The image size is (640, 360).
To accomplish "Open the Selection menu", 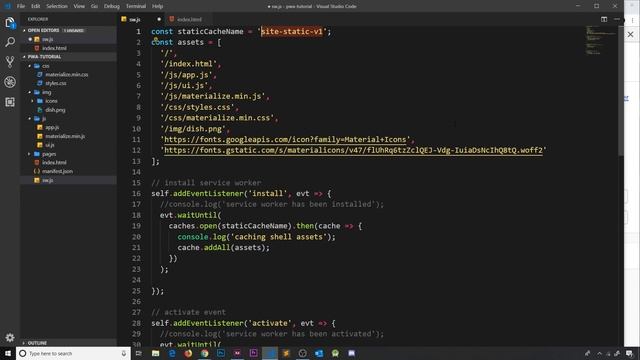I will pyautogui.click(x=57, y=6).
